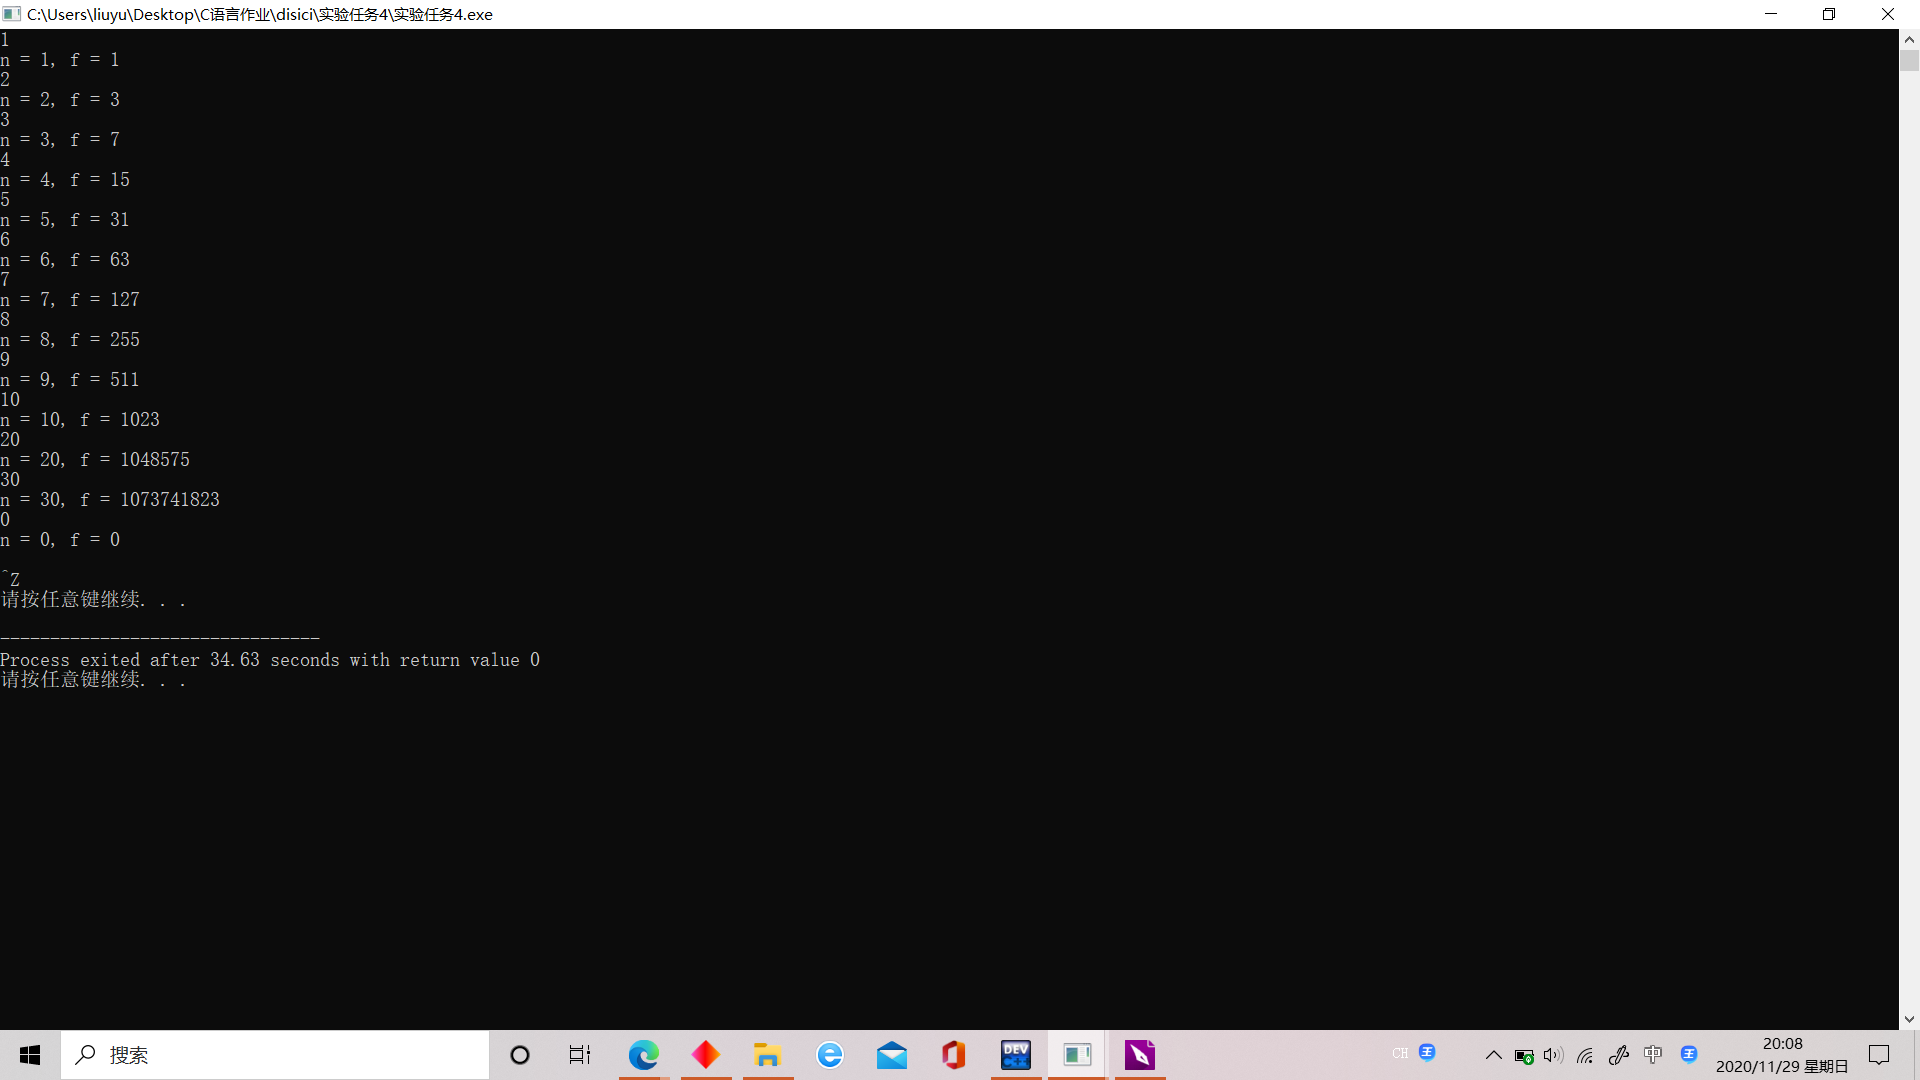The width and height of the screenshot is (1920, 1080).
Task: Open the notification action center
Action: point(1879,1055)
